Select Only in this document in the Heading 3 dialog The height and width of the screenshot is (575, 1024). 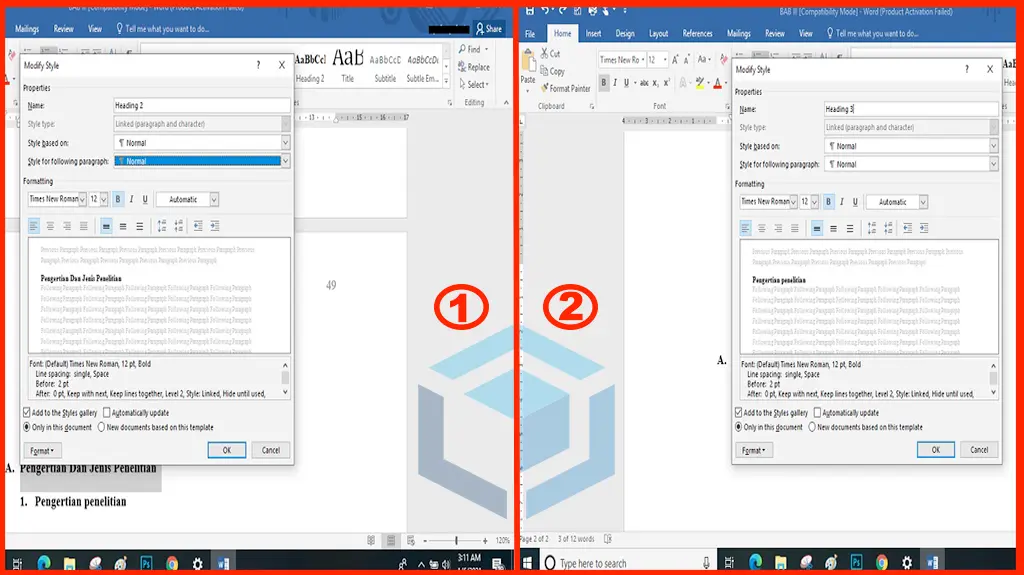point(769,427)
